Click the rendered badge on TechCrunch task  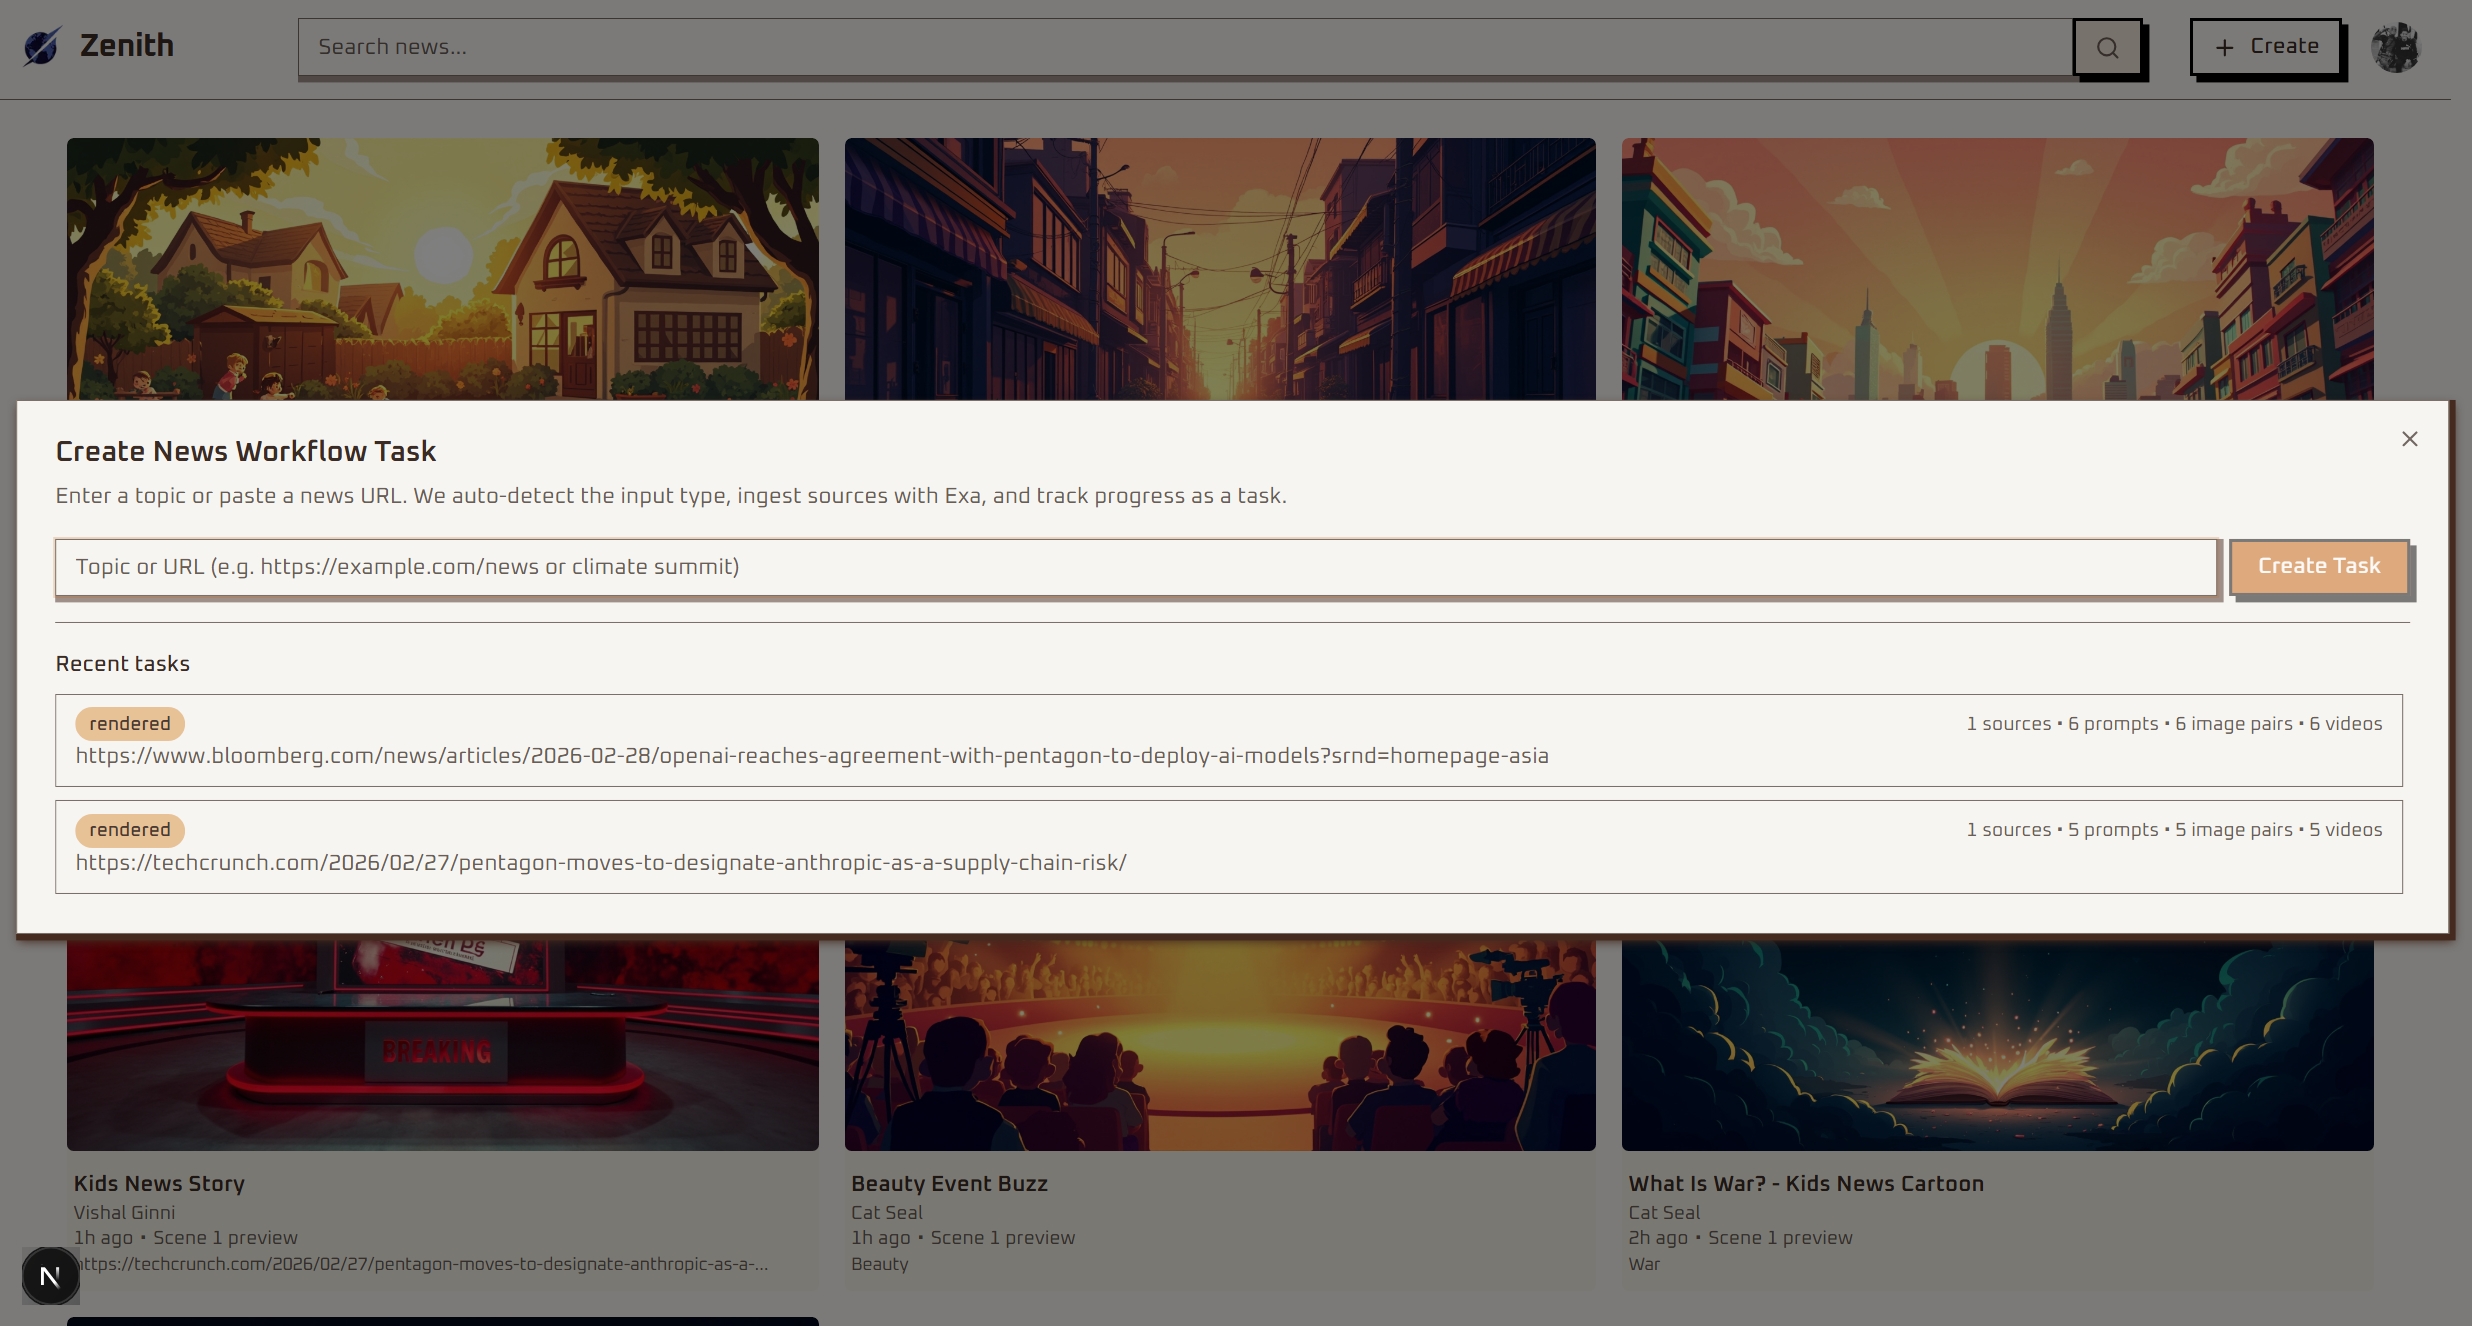[130, 830]
